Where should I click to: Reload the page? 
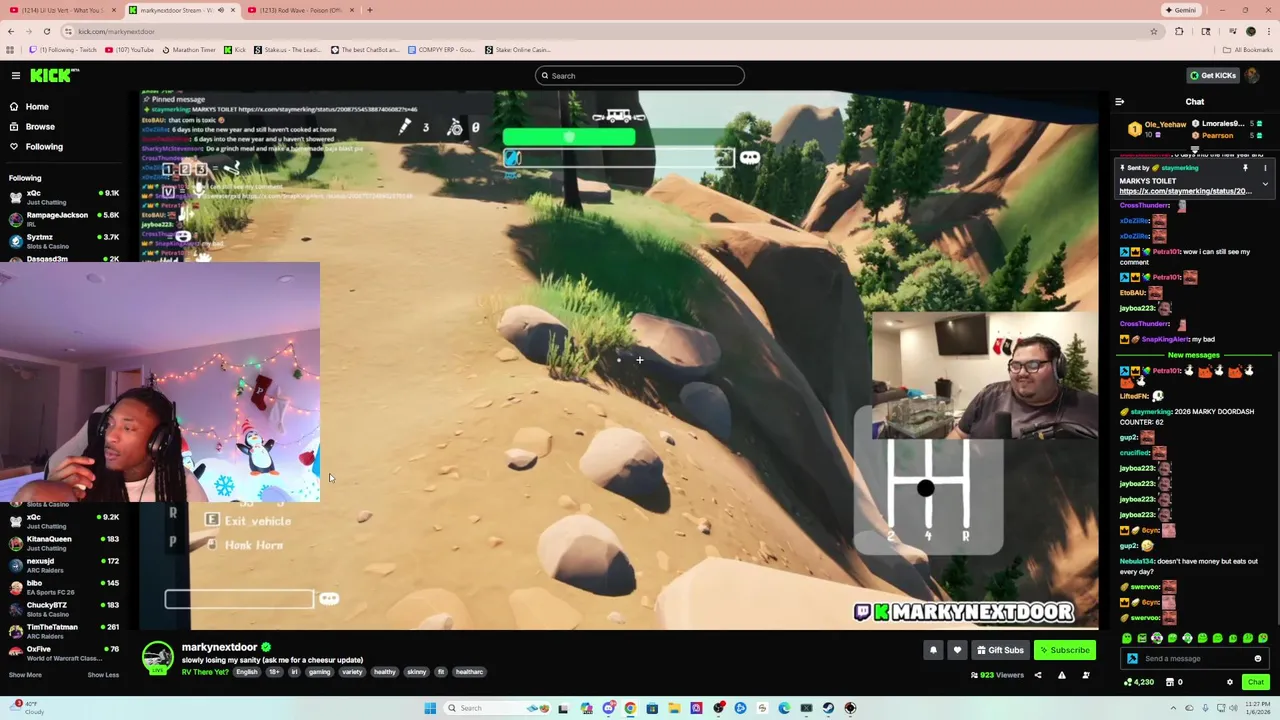(46, 31)
